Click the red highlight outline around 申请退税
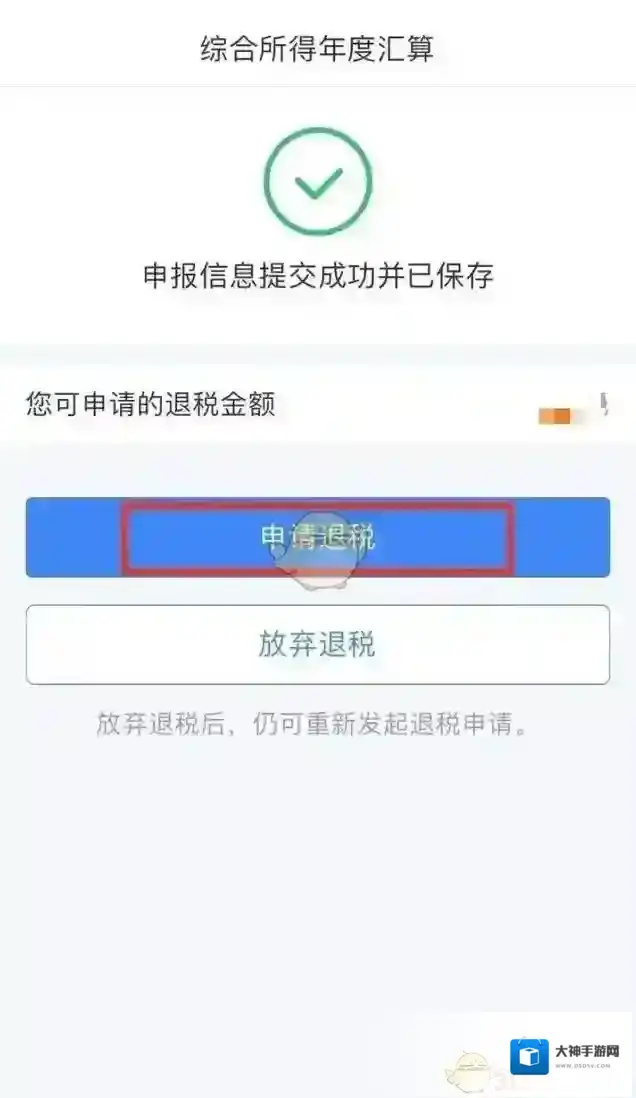Viewport: 636px width, 1098px height. [317, 538]
